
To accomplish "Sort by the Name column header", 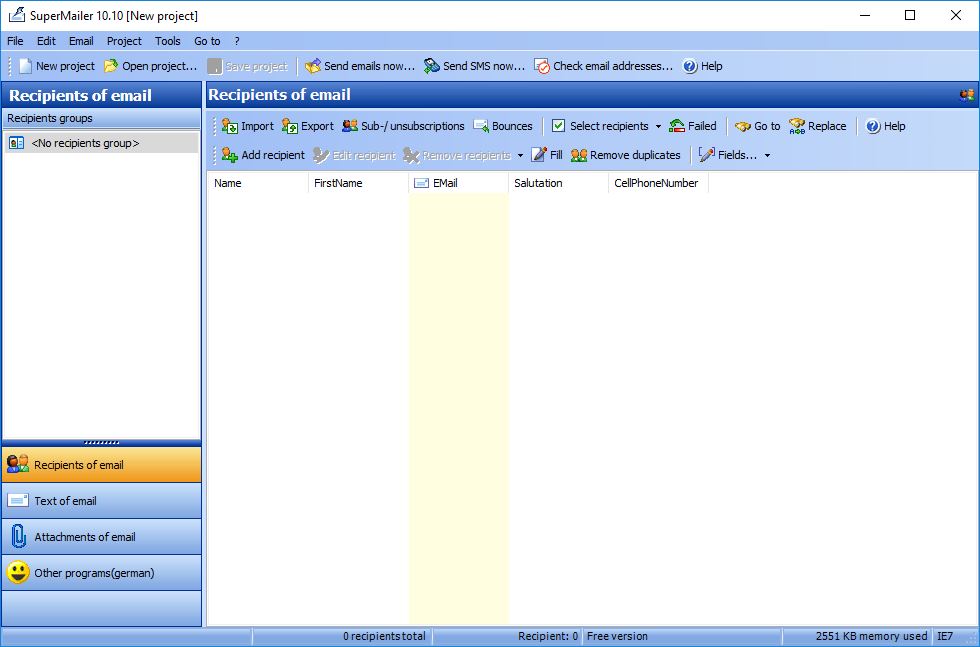I will pos(258,183).
